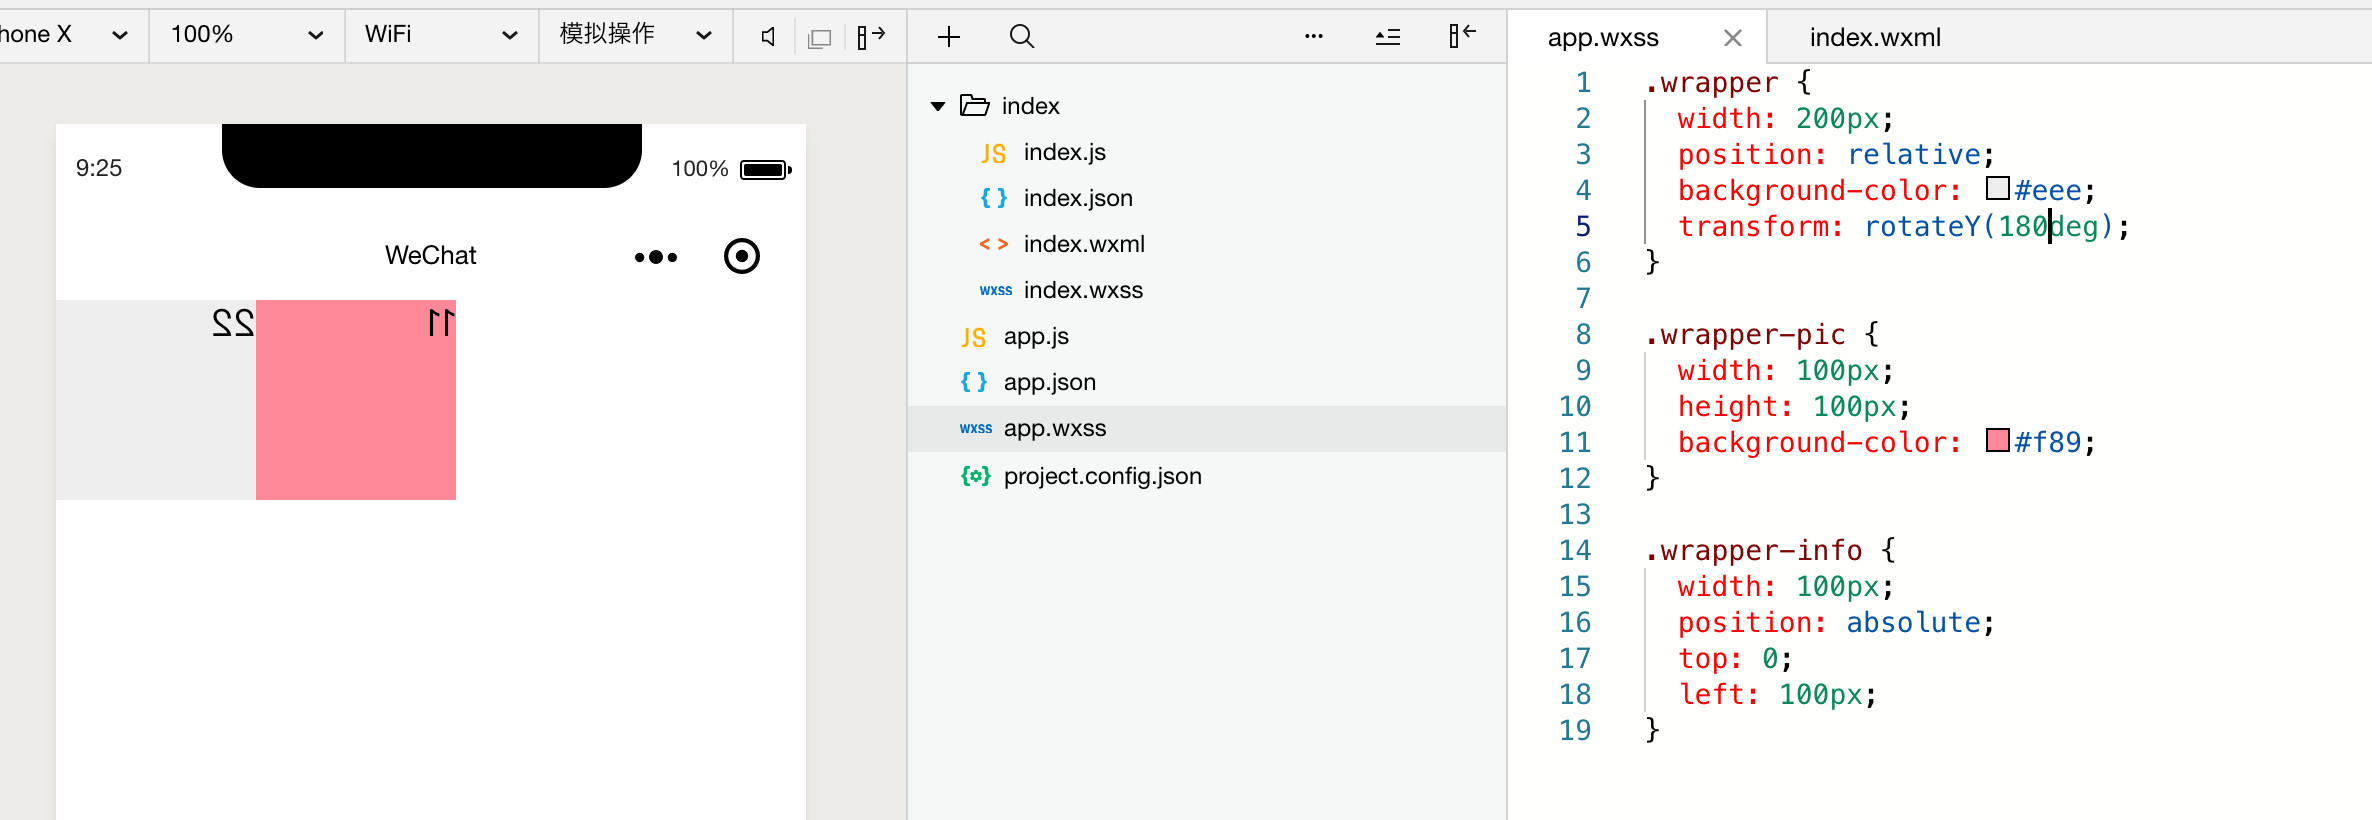Click 'position: relative' on line 3
This screenshot has width=2372, height=820.
[x=1829, y=155]
